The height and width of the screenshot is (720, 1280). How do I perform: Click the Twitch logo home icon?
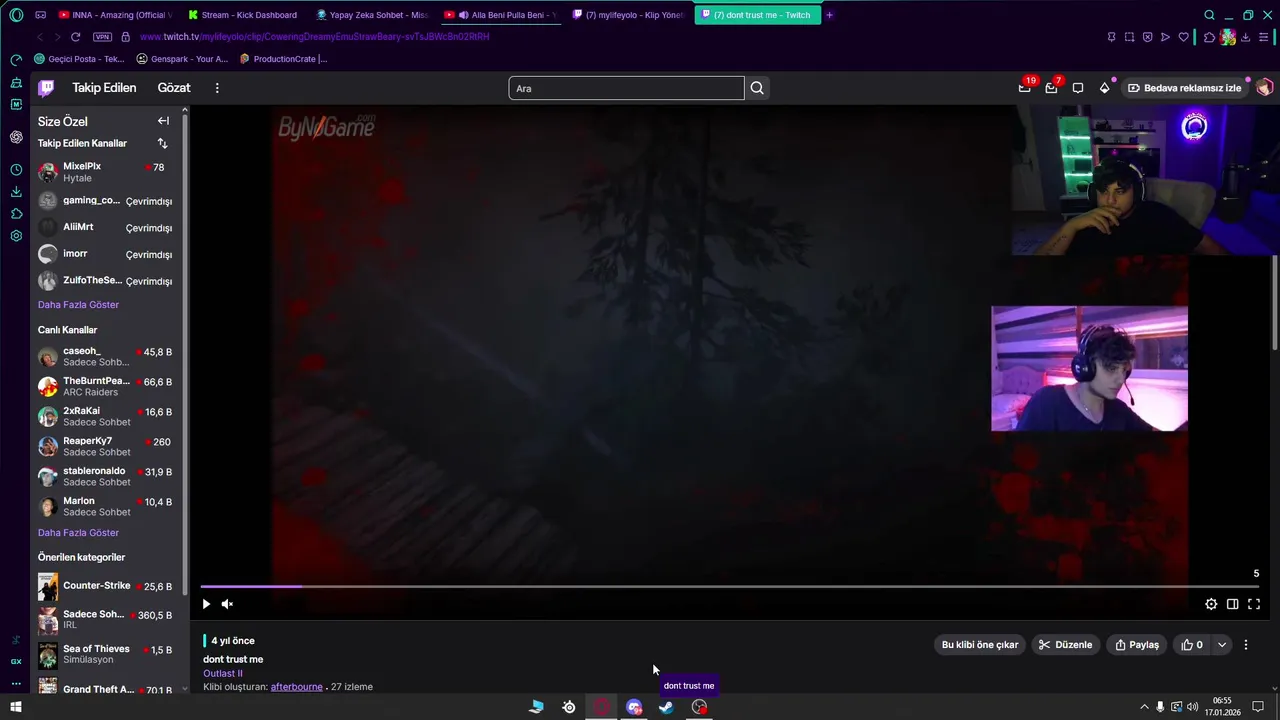pyautogui.click(x=46, y=88)
